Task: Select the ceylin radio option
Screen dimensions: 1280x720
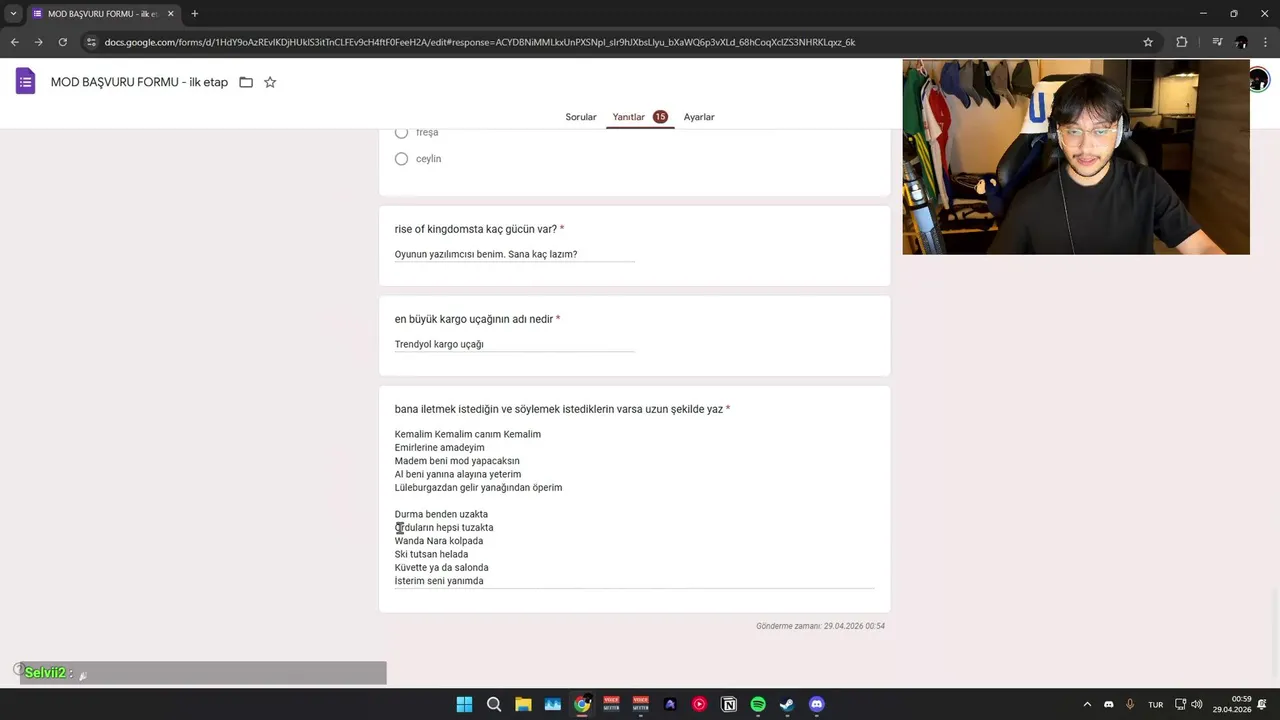Action: click(x=401, y=159)
